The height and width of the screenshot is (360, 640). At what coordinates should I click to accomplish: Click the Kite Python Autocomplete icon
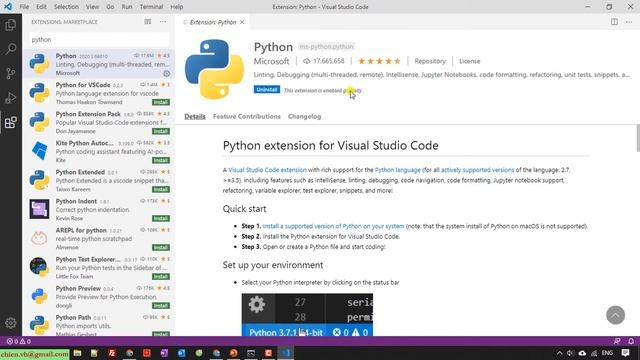click(x=39, y=151)
